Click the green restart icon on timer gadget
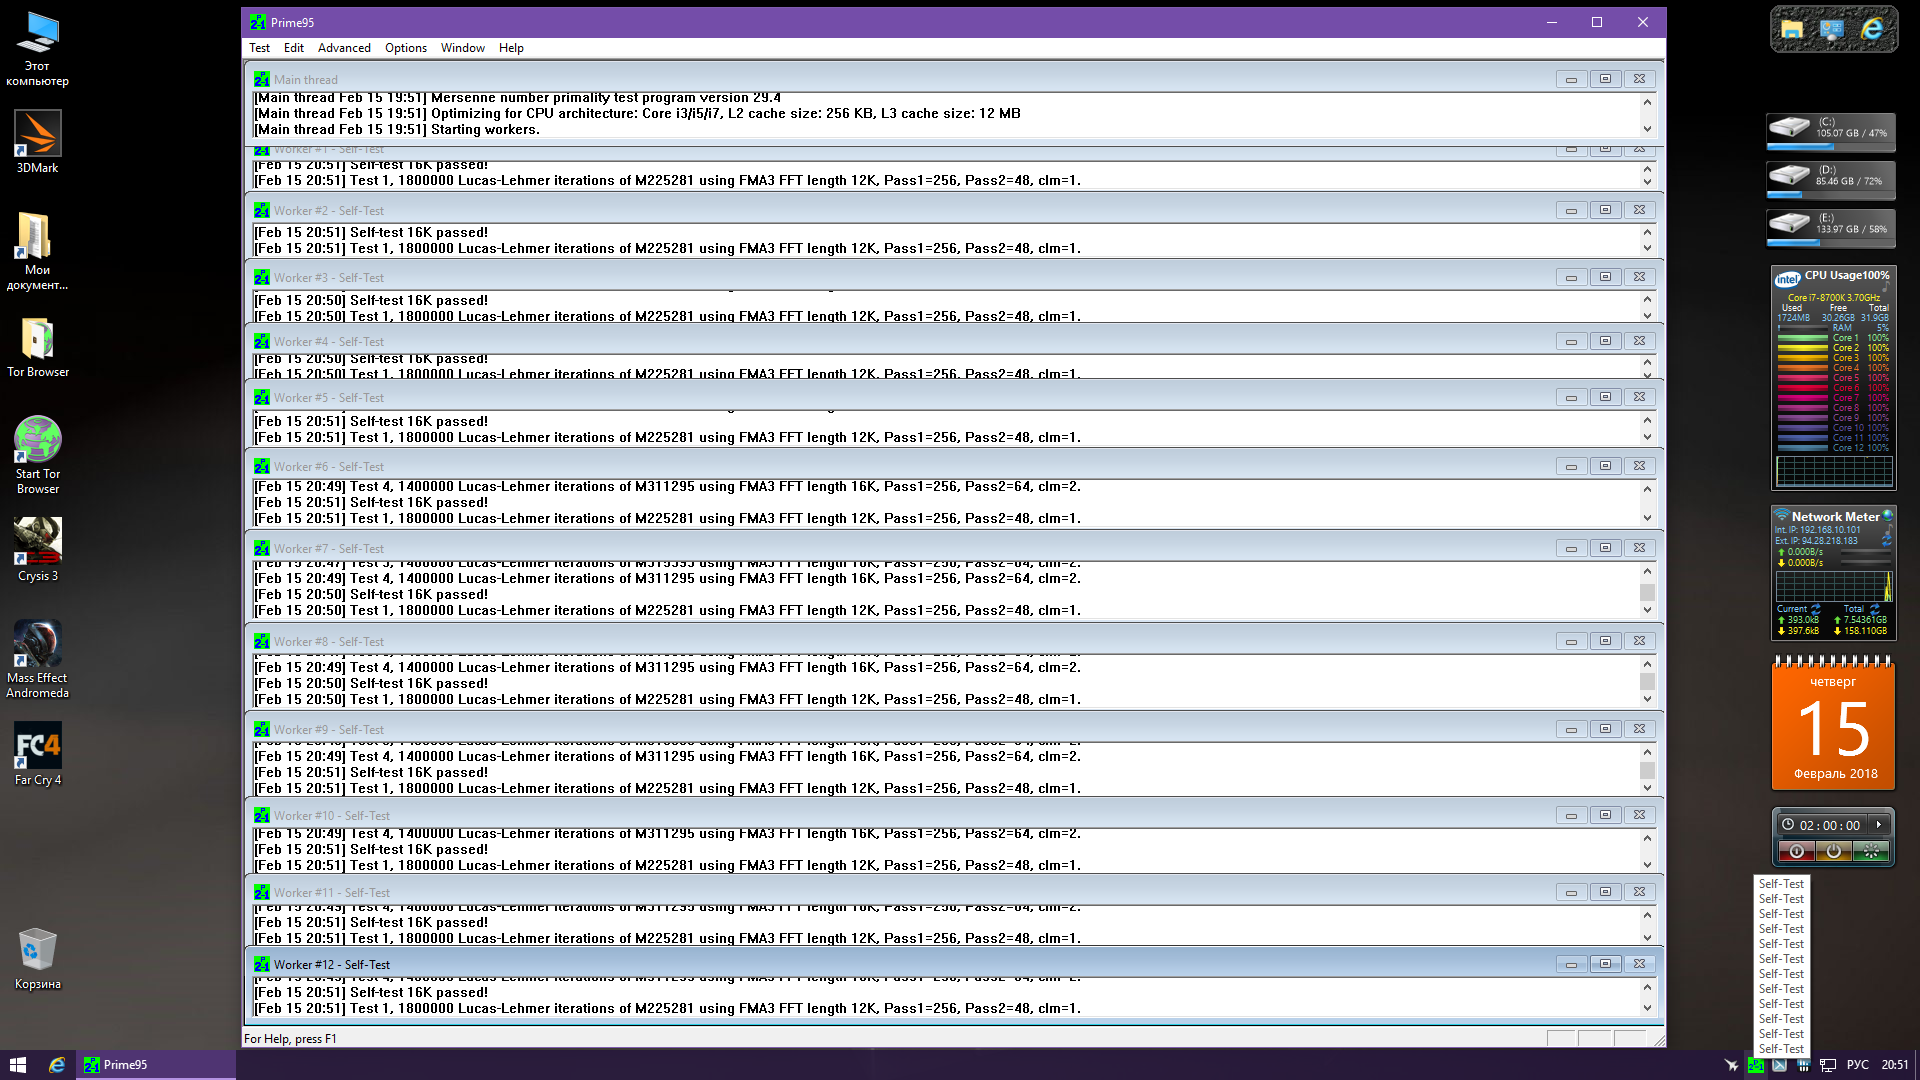 [x=1871, y=851]
